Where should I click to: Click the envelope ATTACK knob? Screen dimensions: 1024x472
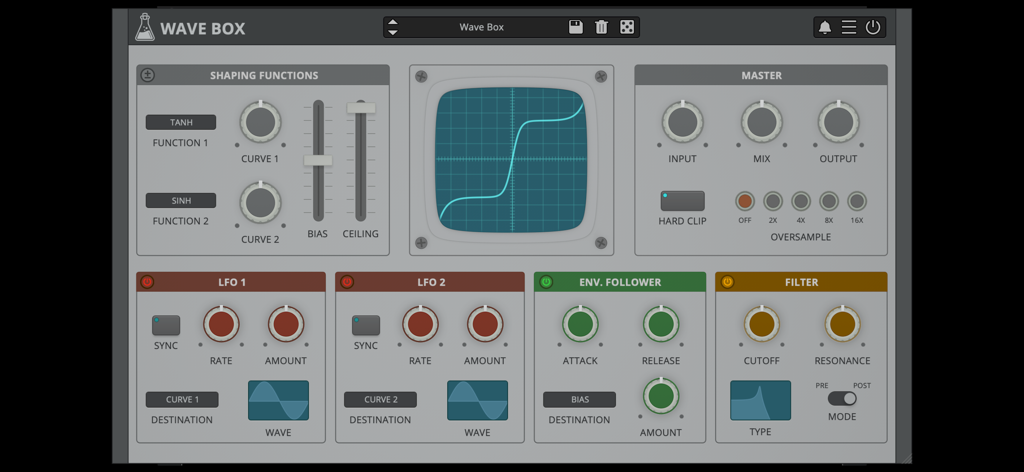[580, 324]
